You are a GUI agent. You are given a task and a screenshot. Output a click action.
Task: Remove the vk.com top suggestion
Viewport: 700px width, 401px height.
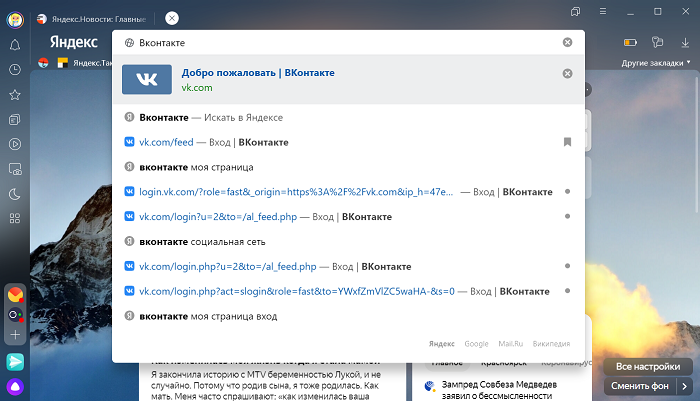pos(567,74)
